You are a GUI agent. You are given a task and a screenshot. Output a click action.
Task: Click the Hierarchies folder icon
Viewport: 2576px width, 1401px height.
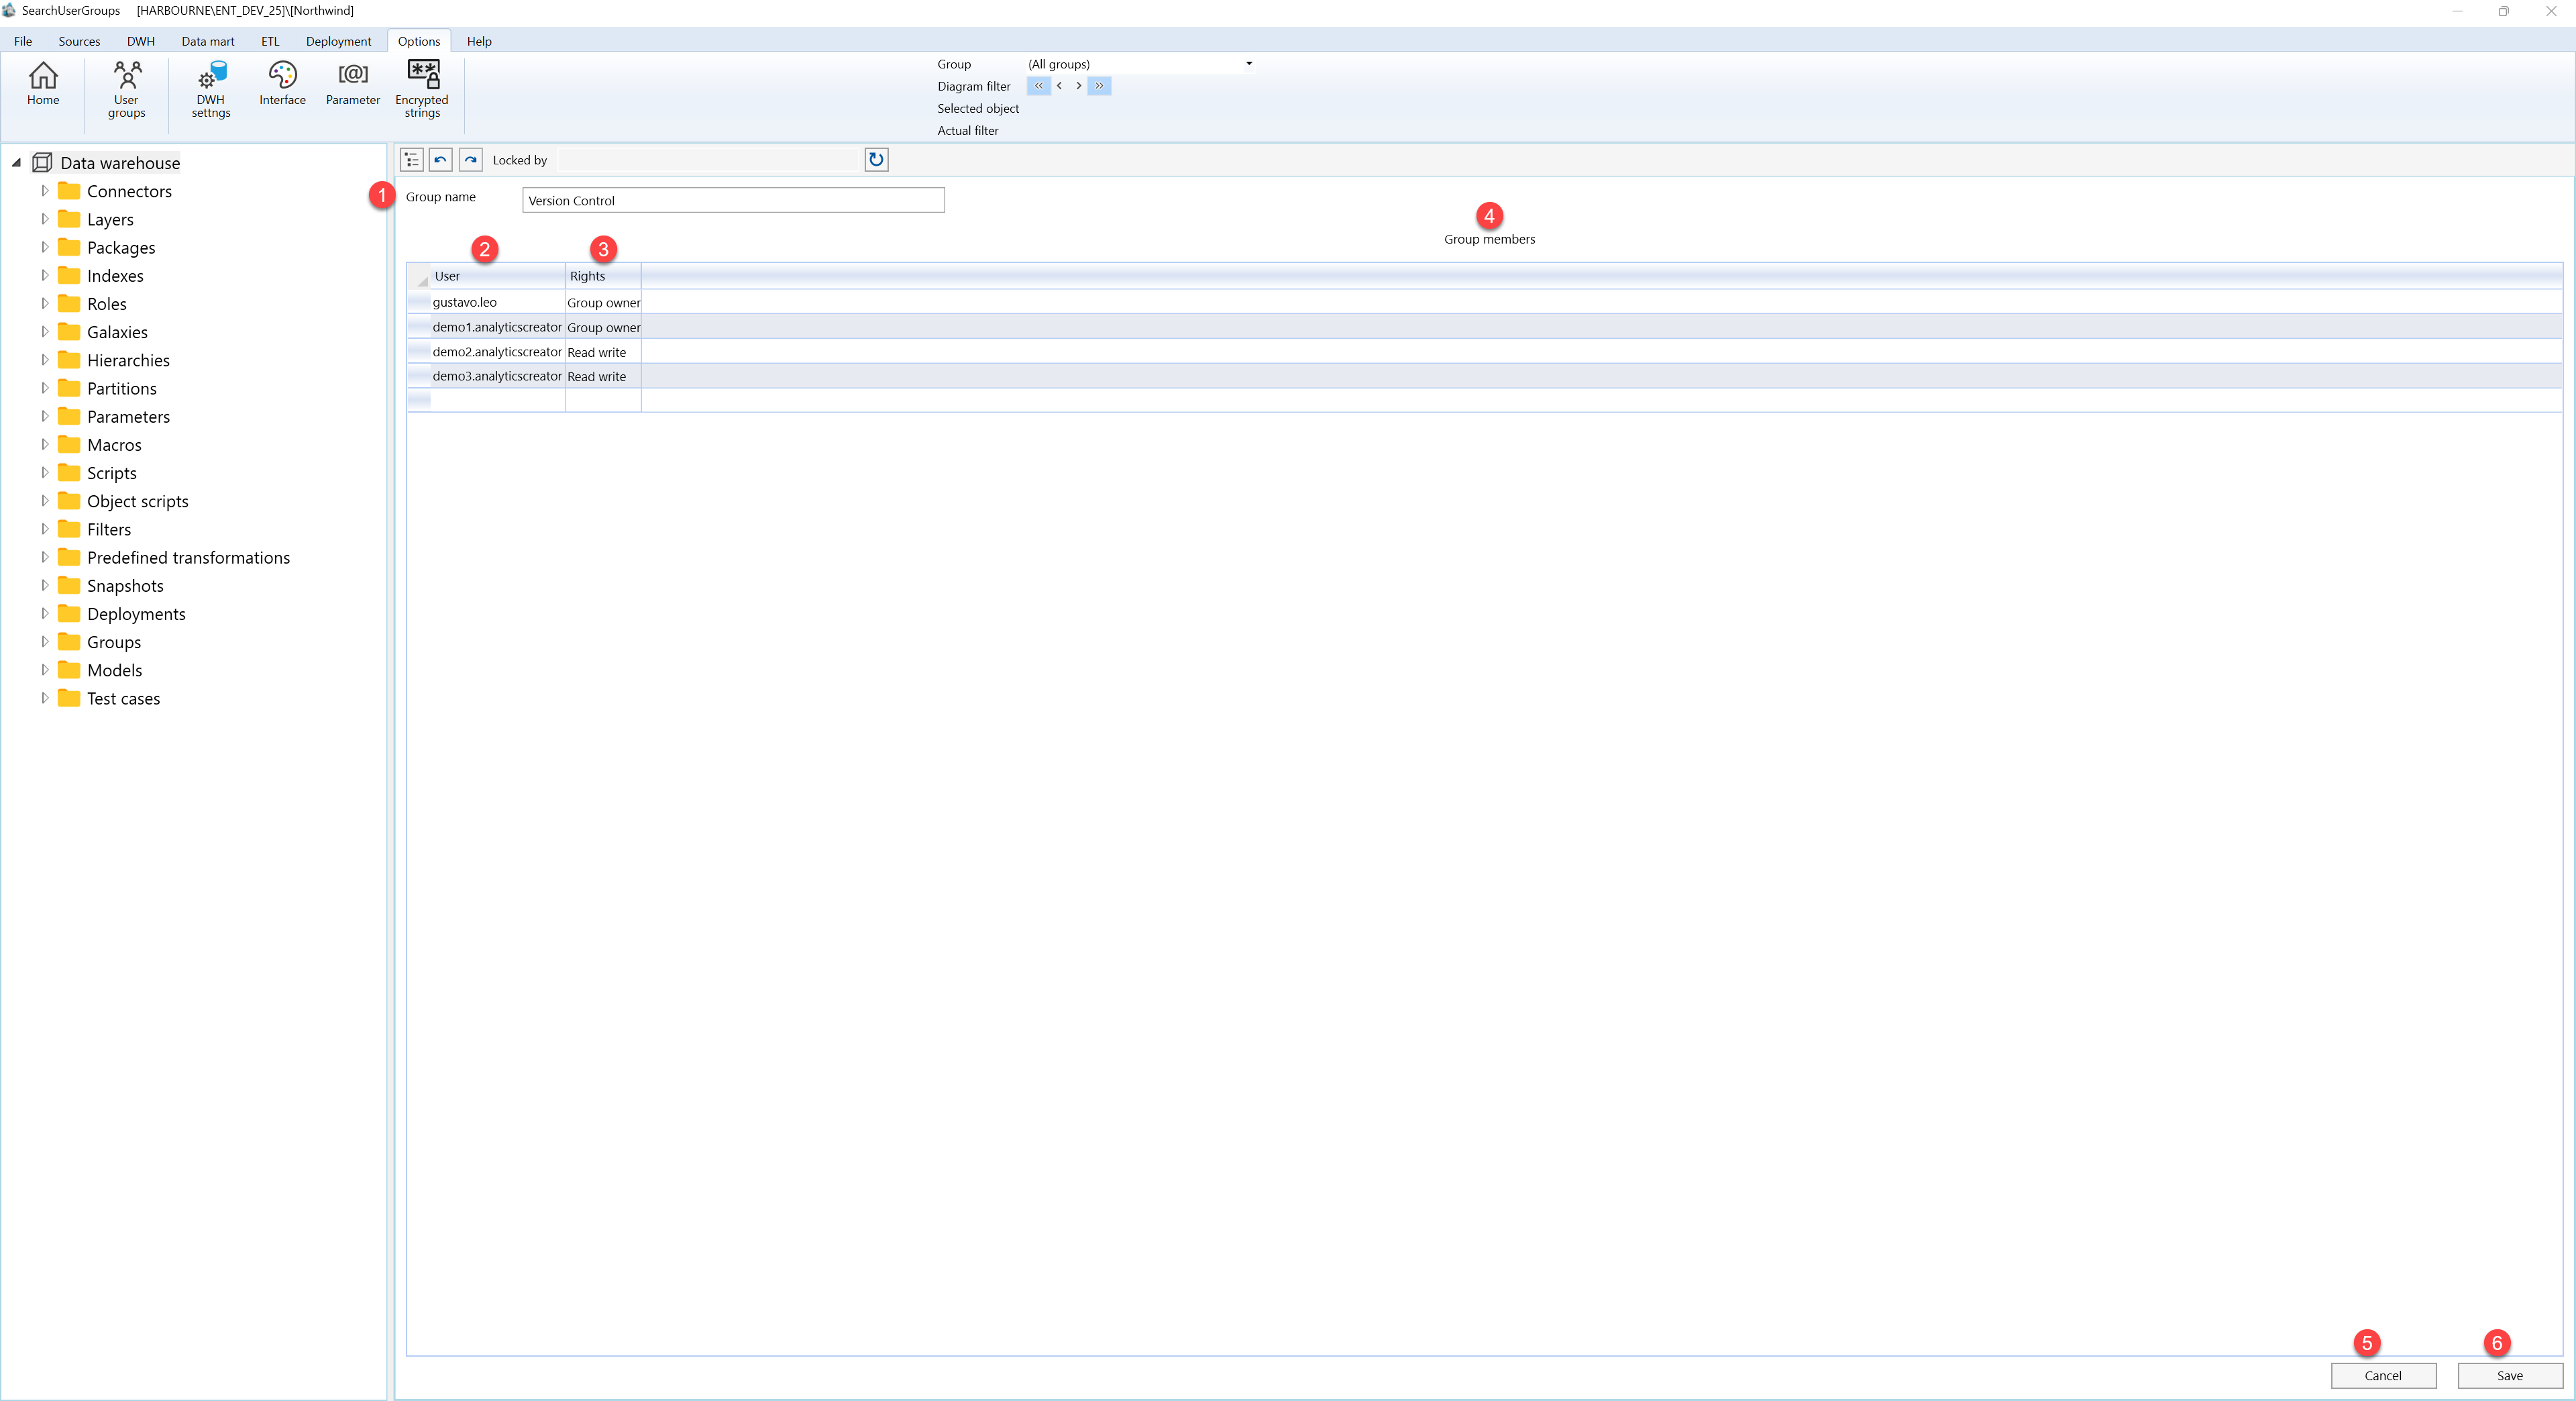[x=69, y=360]
